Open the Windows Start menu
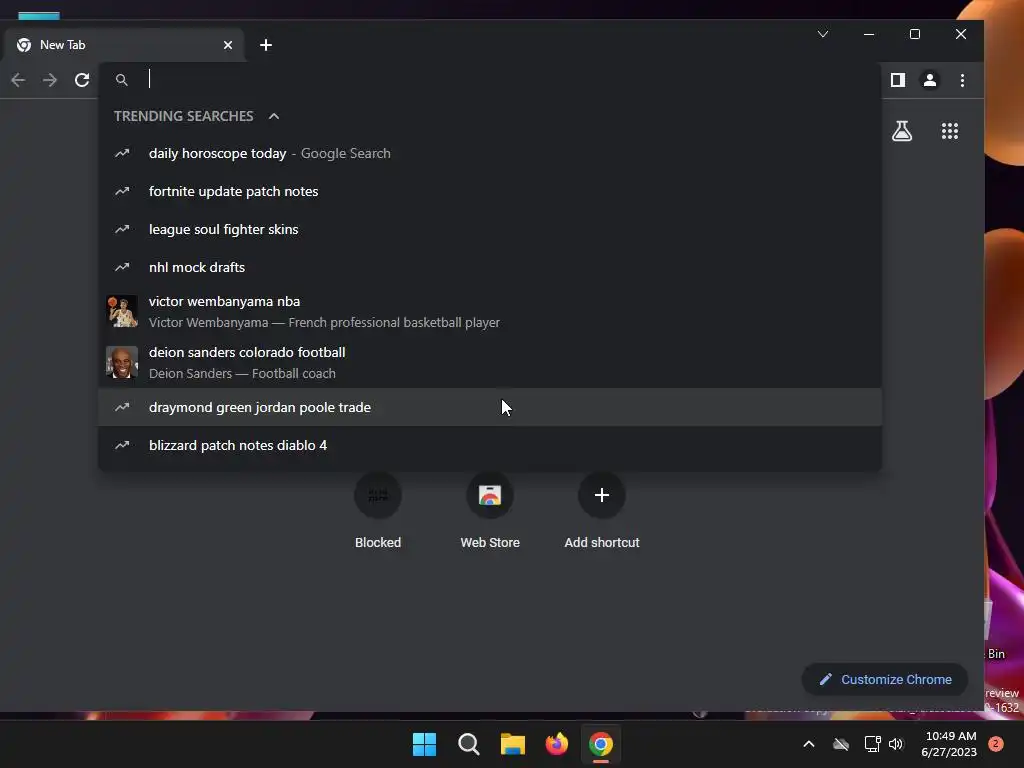The height and width of the screenshot is (768, 1024). pos(424,744)
